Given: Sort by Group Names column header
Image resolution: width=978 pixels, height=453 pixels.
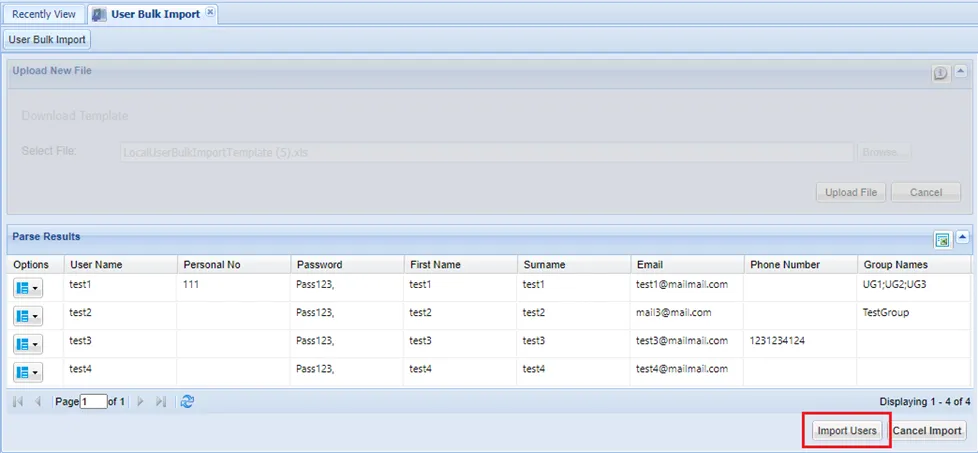Looking at the screenshot, I should [x=914, y=265].
